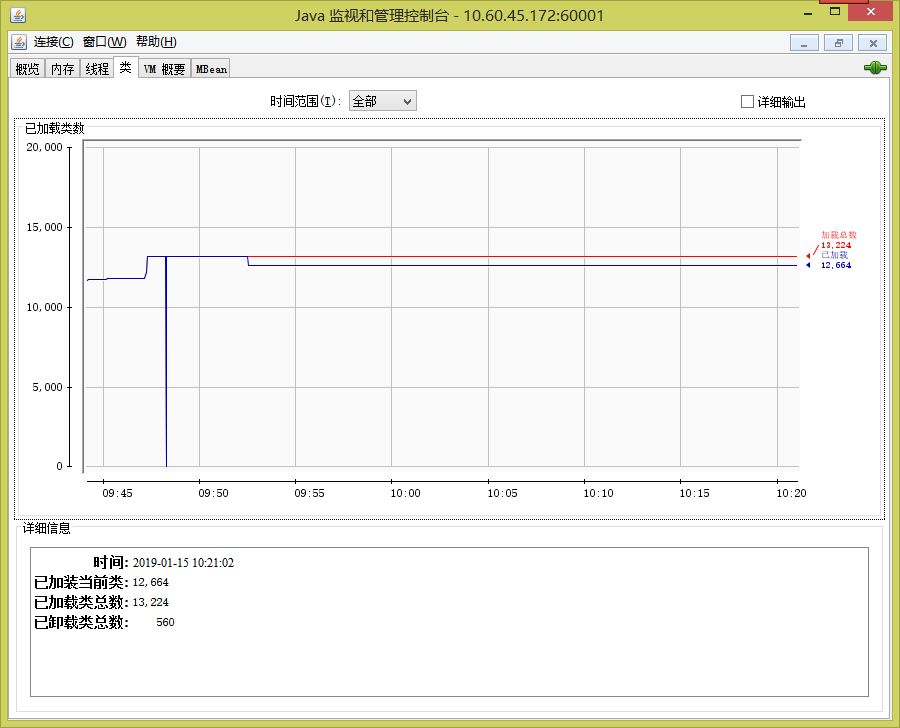
Task: Maximize the main Java console window
Action: pyautogui.click(x=835, y=11)
